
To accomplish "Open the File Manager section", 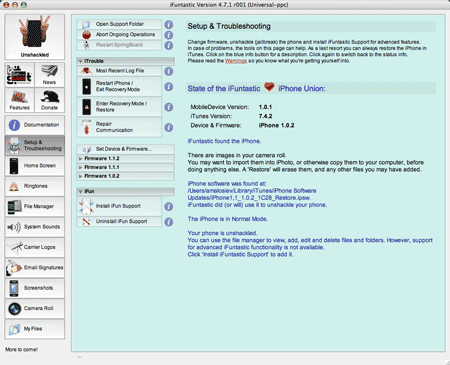I will pos(35,206).
